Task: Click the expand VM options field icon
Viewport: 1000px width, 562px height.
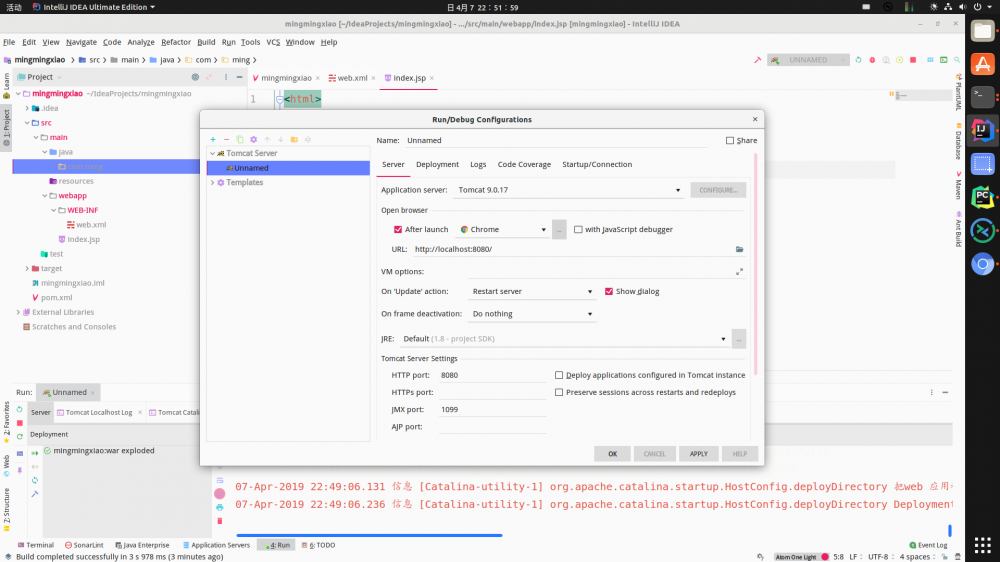Action: [x=739, y=272]
